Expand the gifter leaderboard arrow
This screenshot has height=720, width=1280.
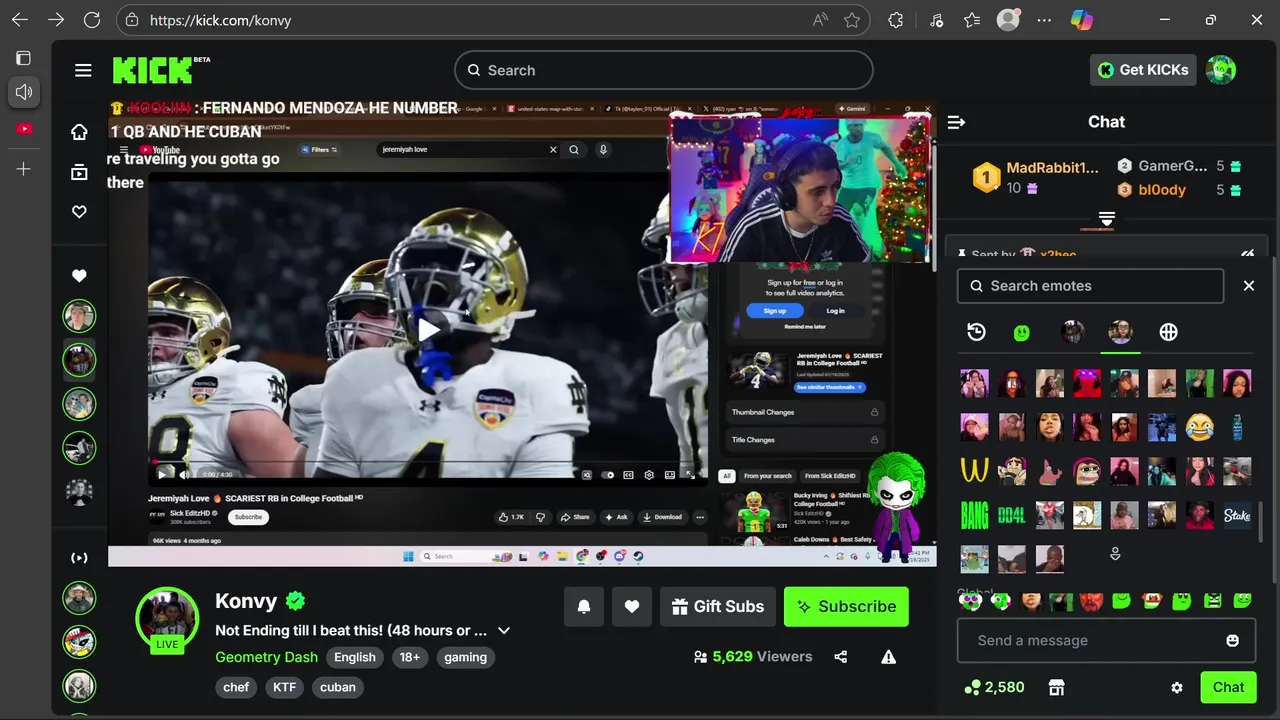click(1106, 219)
